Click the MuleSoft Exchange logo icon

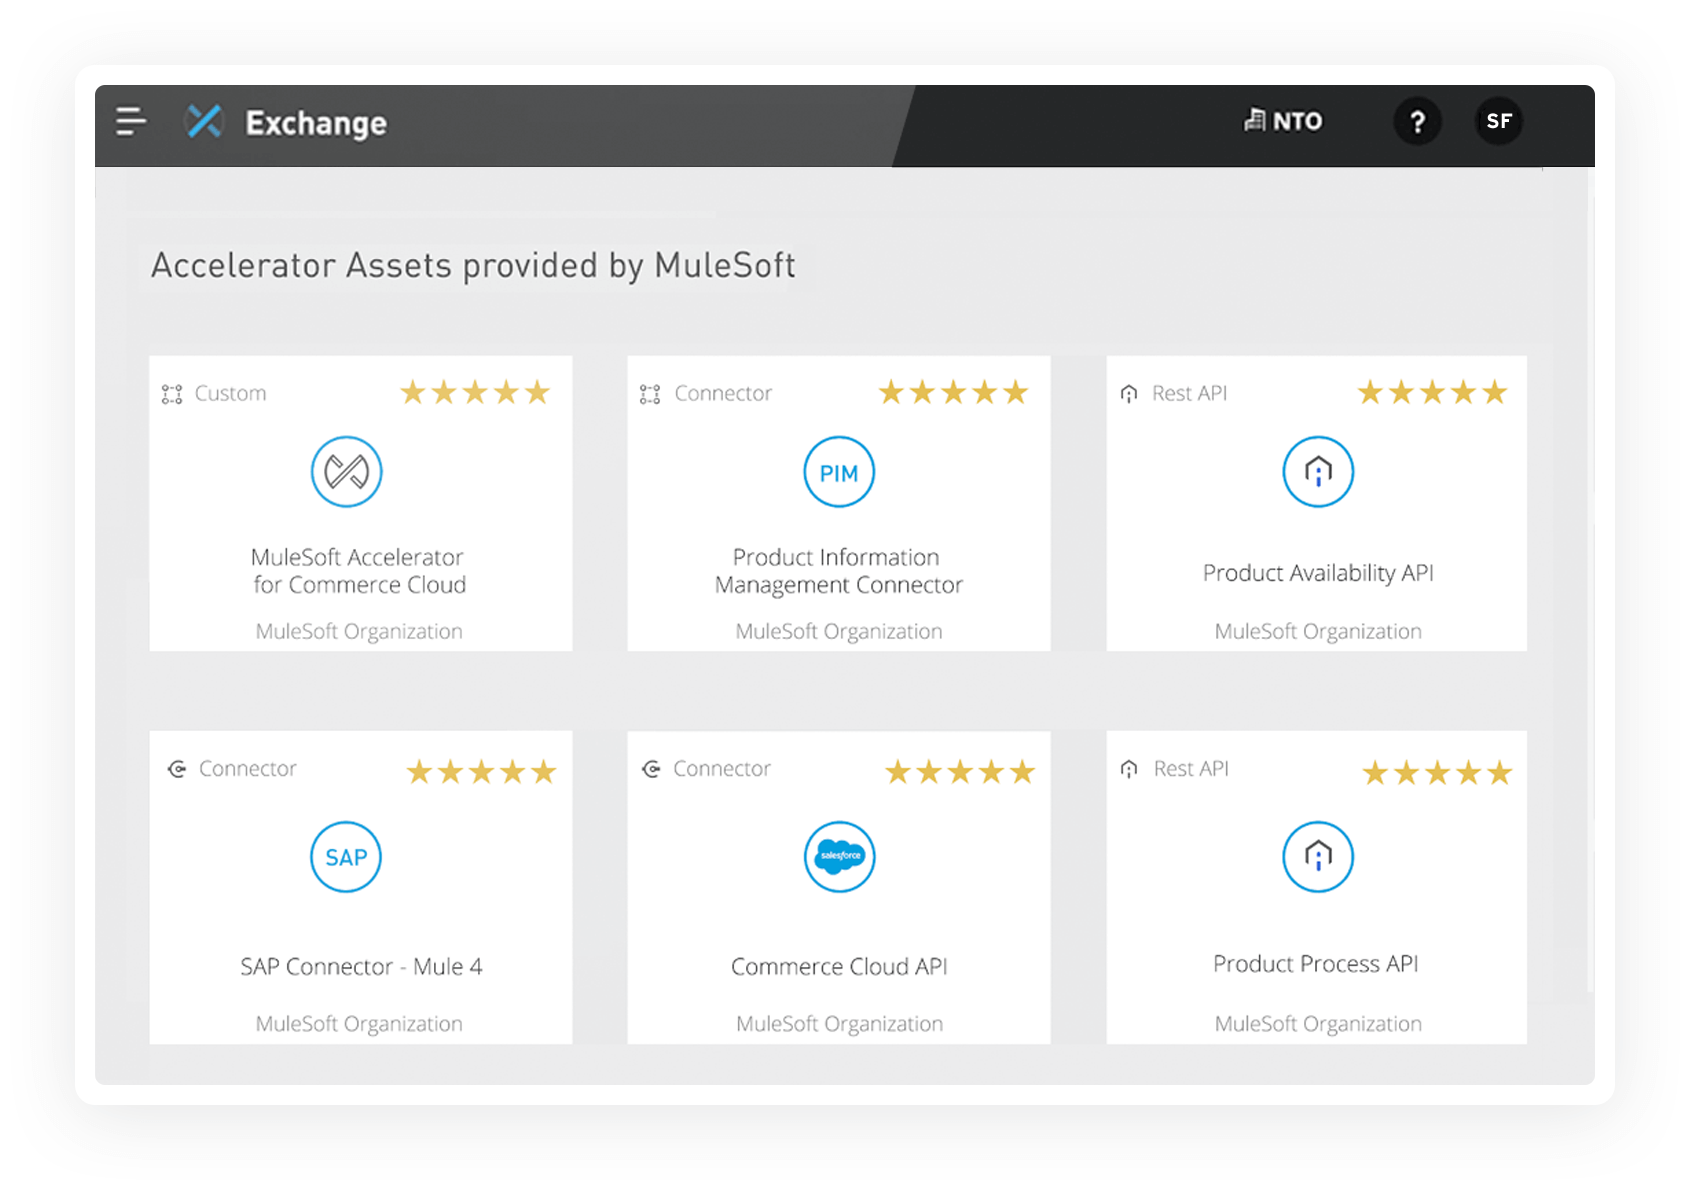click(204, 122)
